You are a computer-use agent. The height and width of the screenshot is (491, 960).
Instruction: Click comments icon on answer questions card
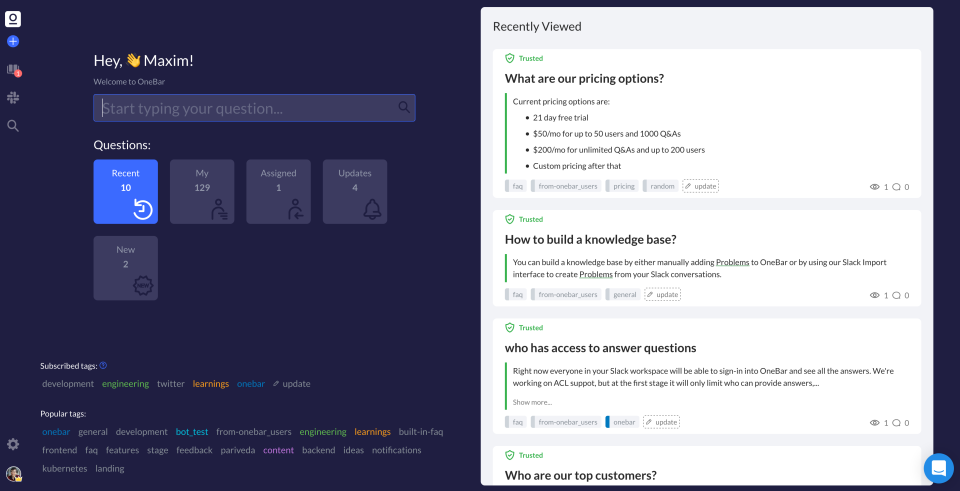(896, 422)
